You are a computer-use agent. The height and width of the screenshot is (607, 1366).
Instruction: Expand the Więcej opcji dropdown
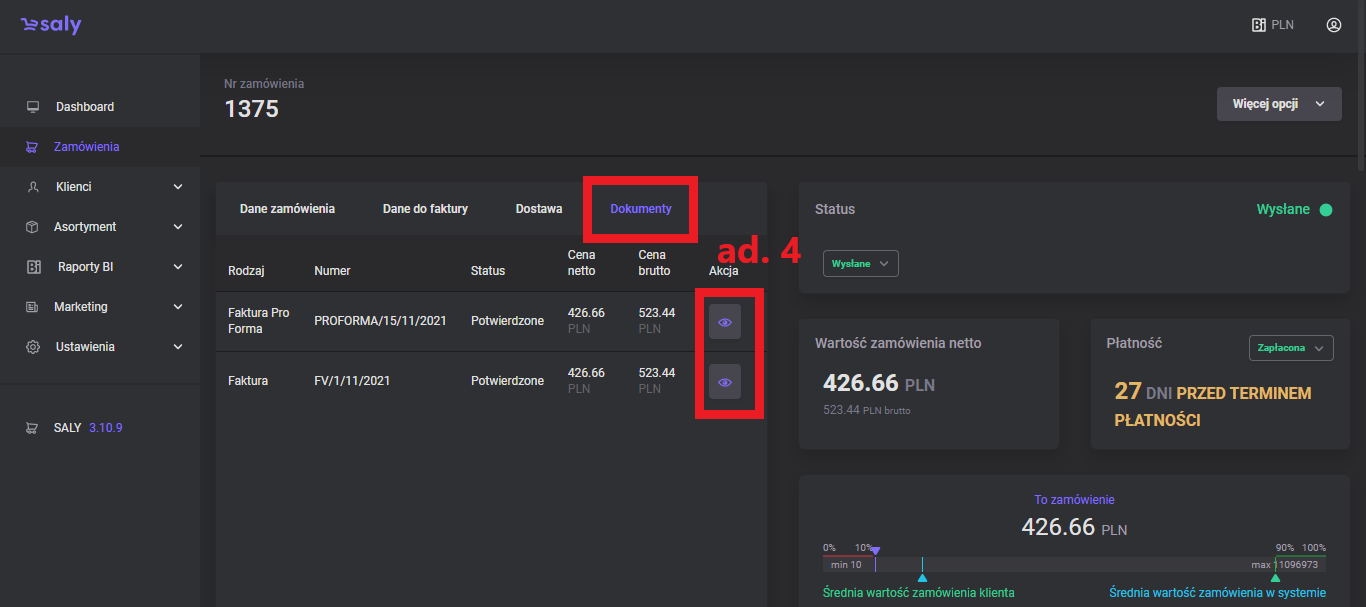click(1278, 104)
